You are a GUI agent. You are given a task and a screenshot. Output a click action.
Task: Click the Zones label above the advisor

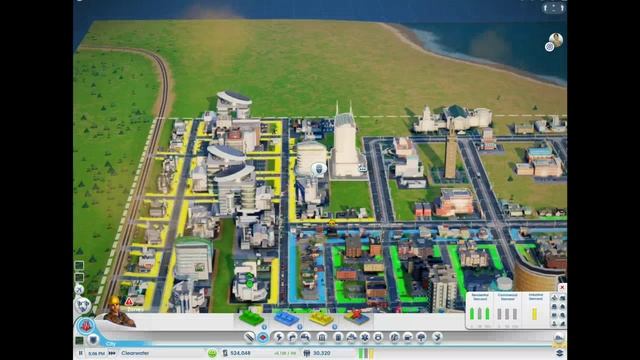[135, 309]
